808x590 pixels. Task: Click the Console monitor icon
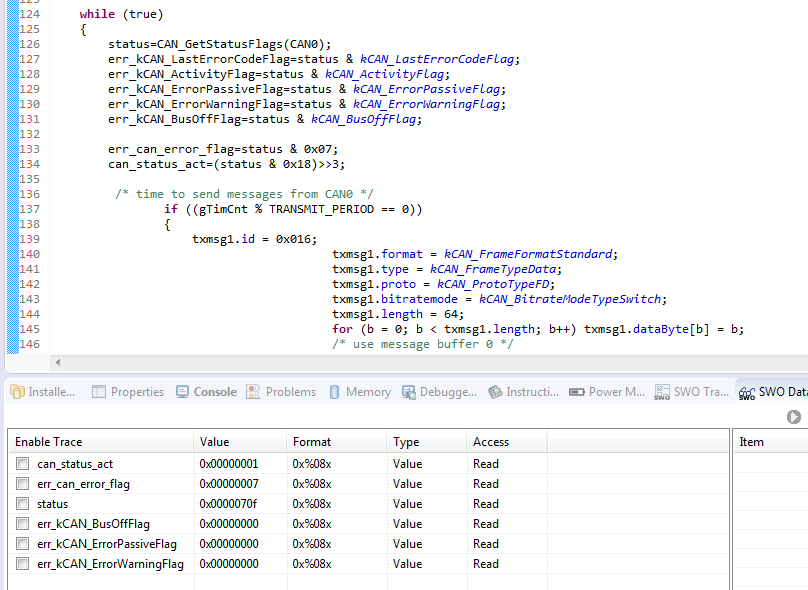click(x=182, y=392)
